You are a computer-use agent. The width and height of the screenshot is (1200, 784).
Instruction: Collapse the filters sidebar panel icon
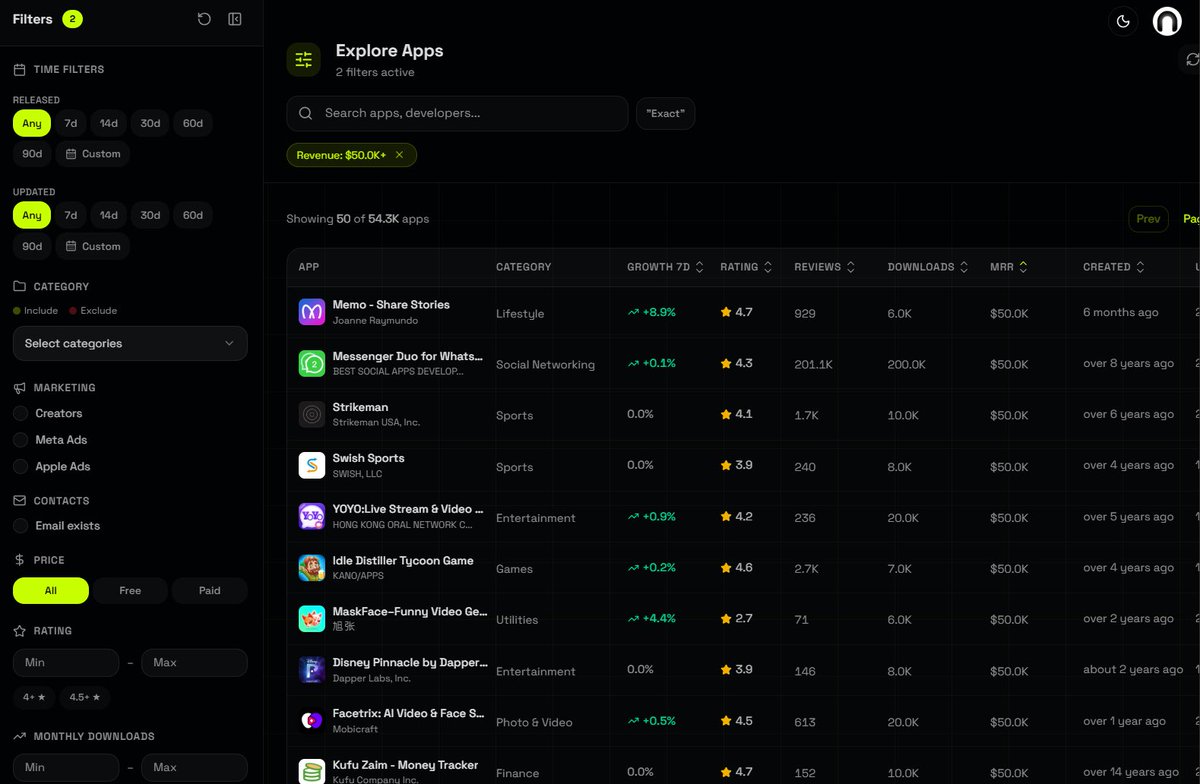tap(235, 19)
